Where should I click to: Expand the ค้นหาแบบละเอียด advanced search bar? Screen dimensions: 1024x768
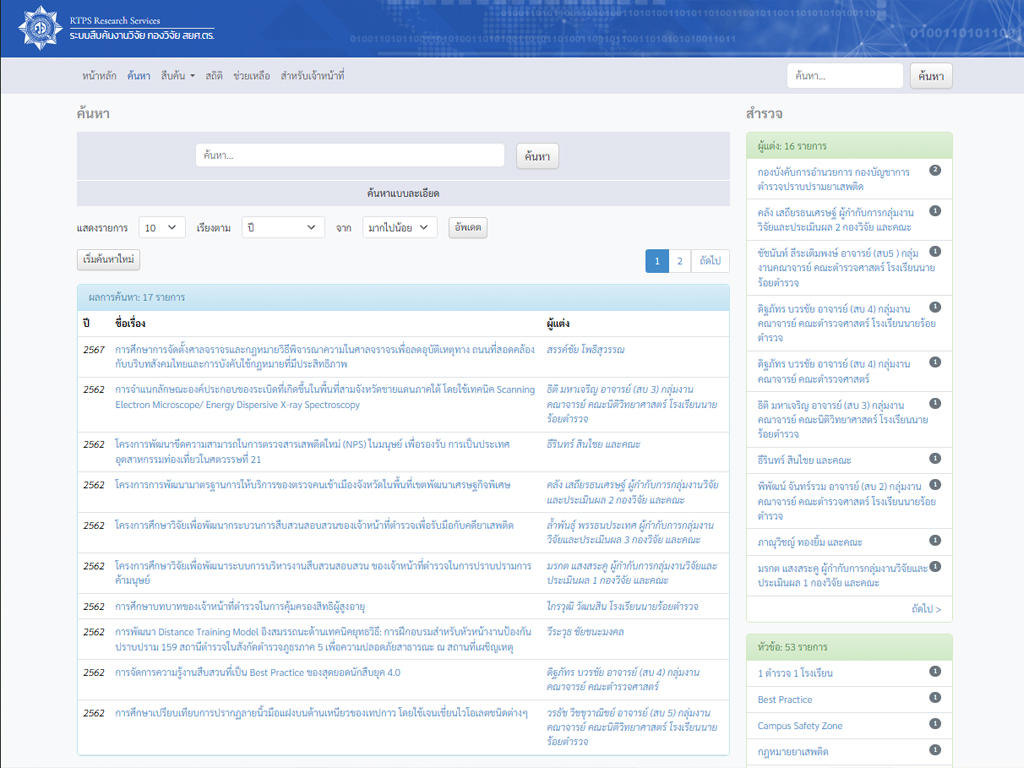coord(403,193)
